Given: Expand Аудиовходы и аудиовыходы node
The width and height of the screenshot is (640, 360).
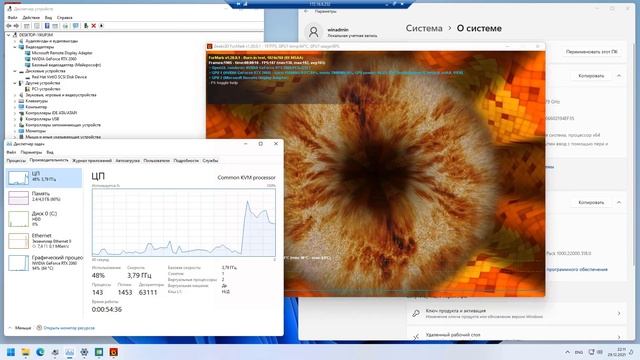Looking at the screenshot, I should (x=15, y=41).
